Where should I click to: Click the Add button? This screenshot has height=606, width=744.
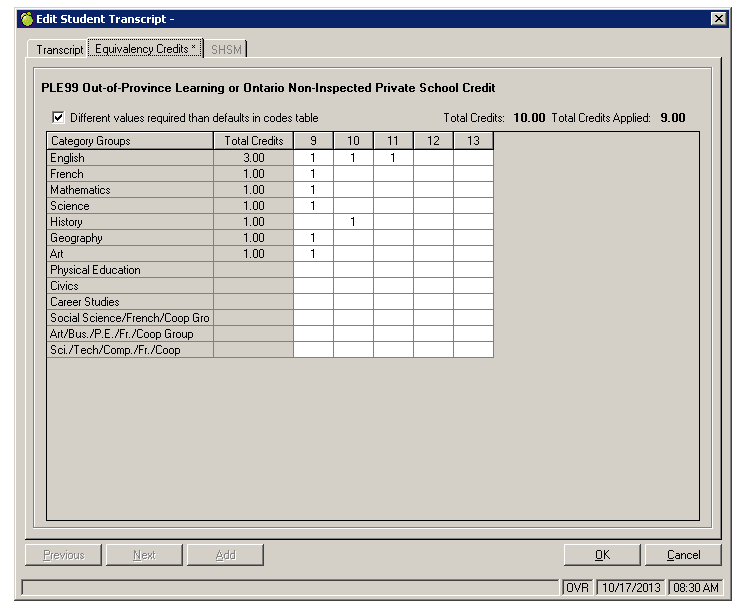[x=225, y=555]
